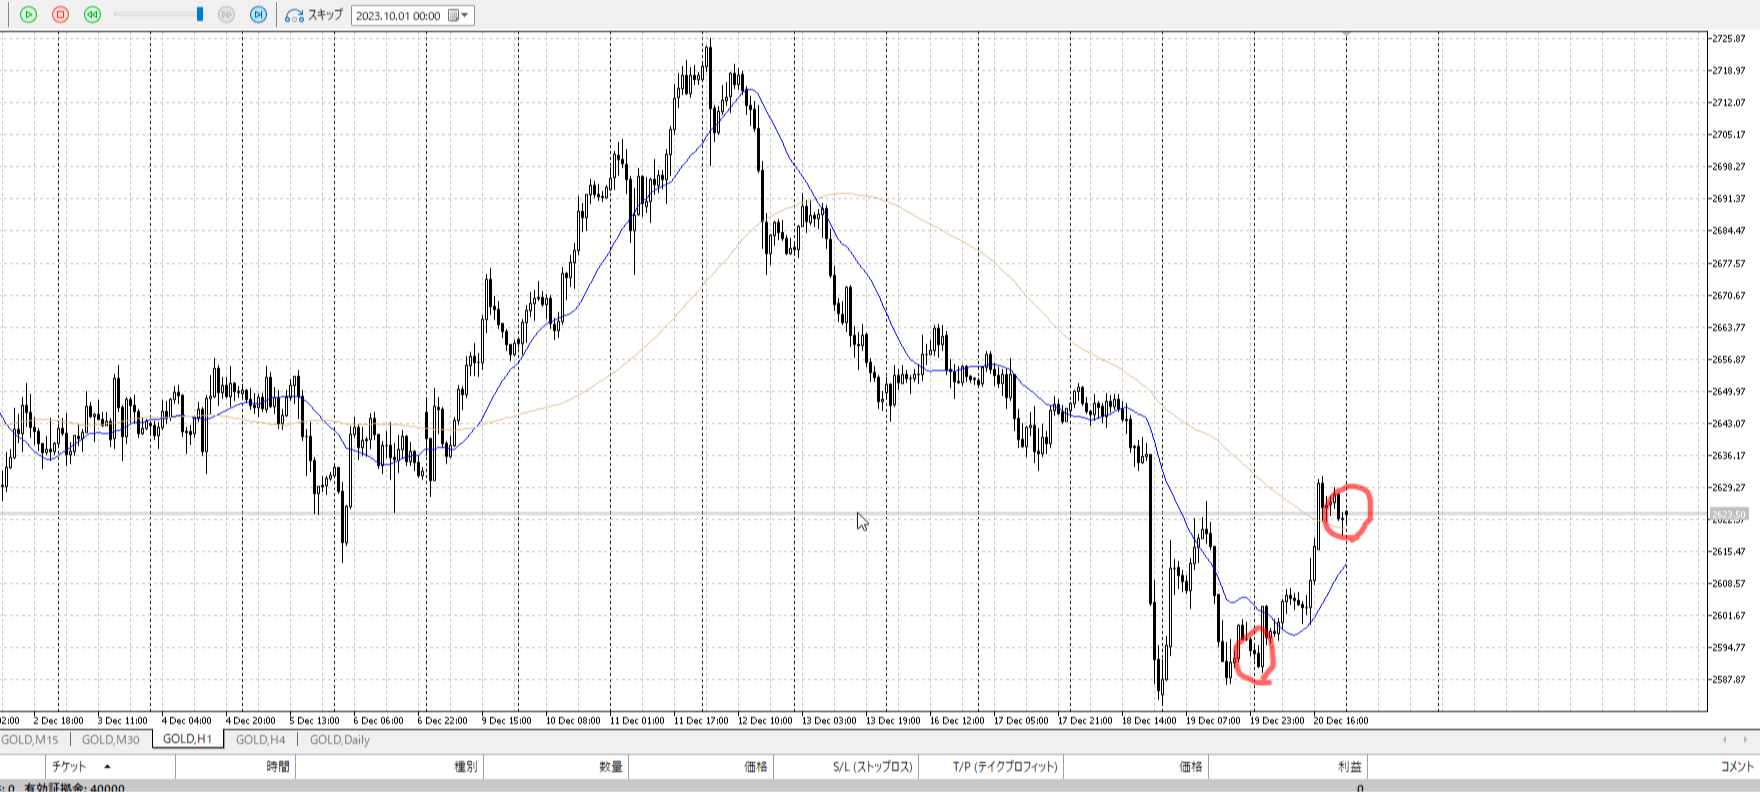Select the GOLD,H1 chart tab
Screen dimensions: 1760x792
(188, 740)
